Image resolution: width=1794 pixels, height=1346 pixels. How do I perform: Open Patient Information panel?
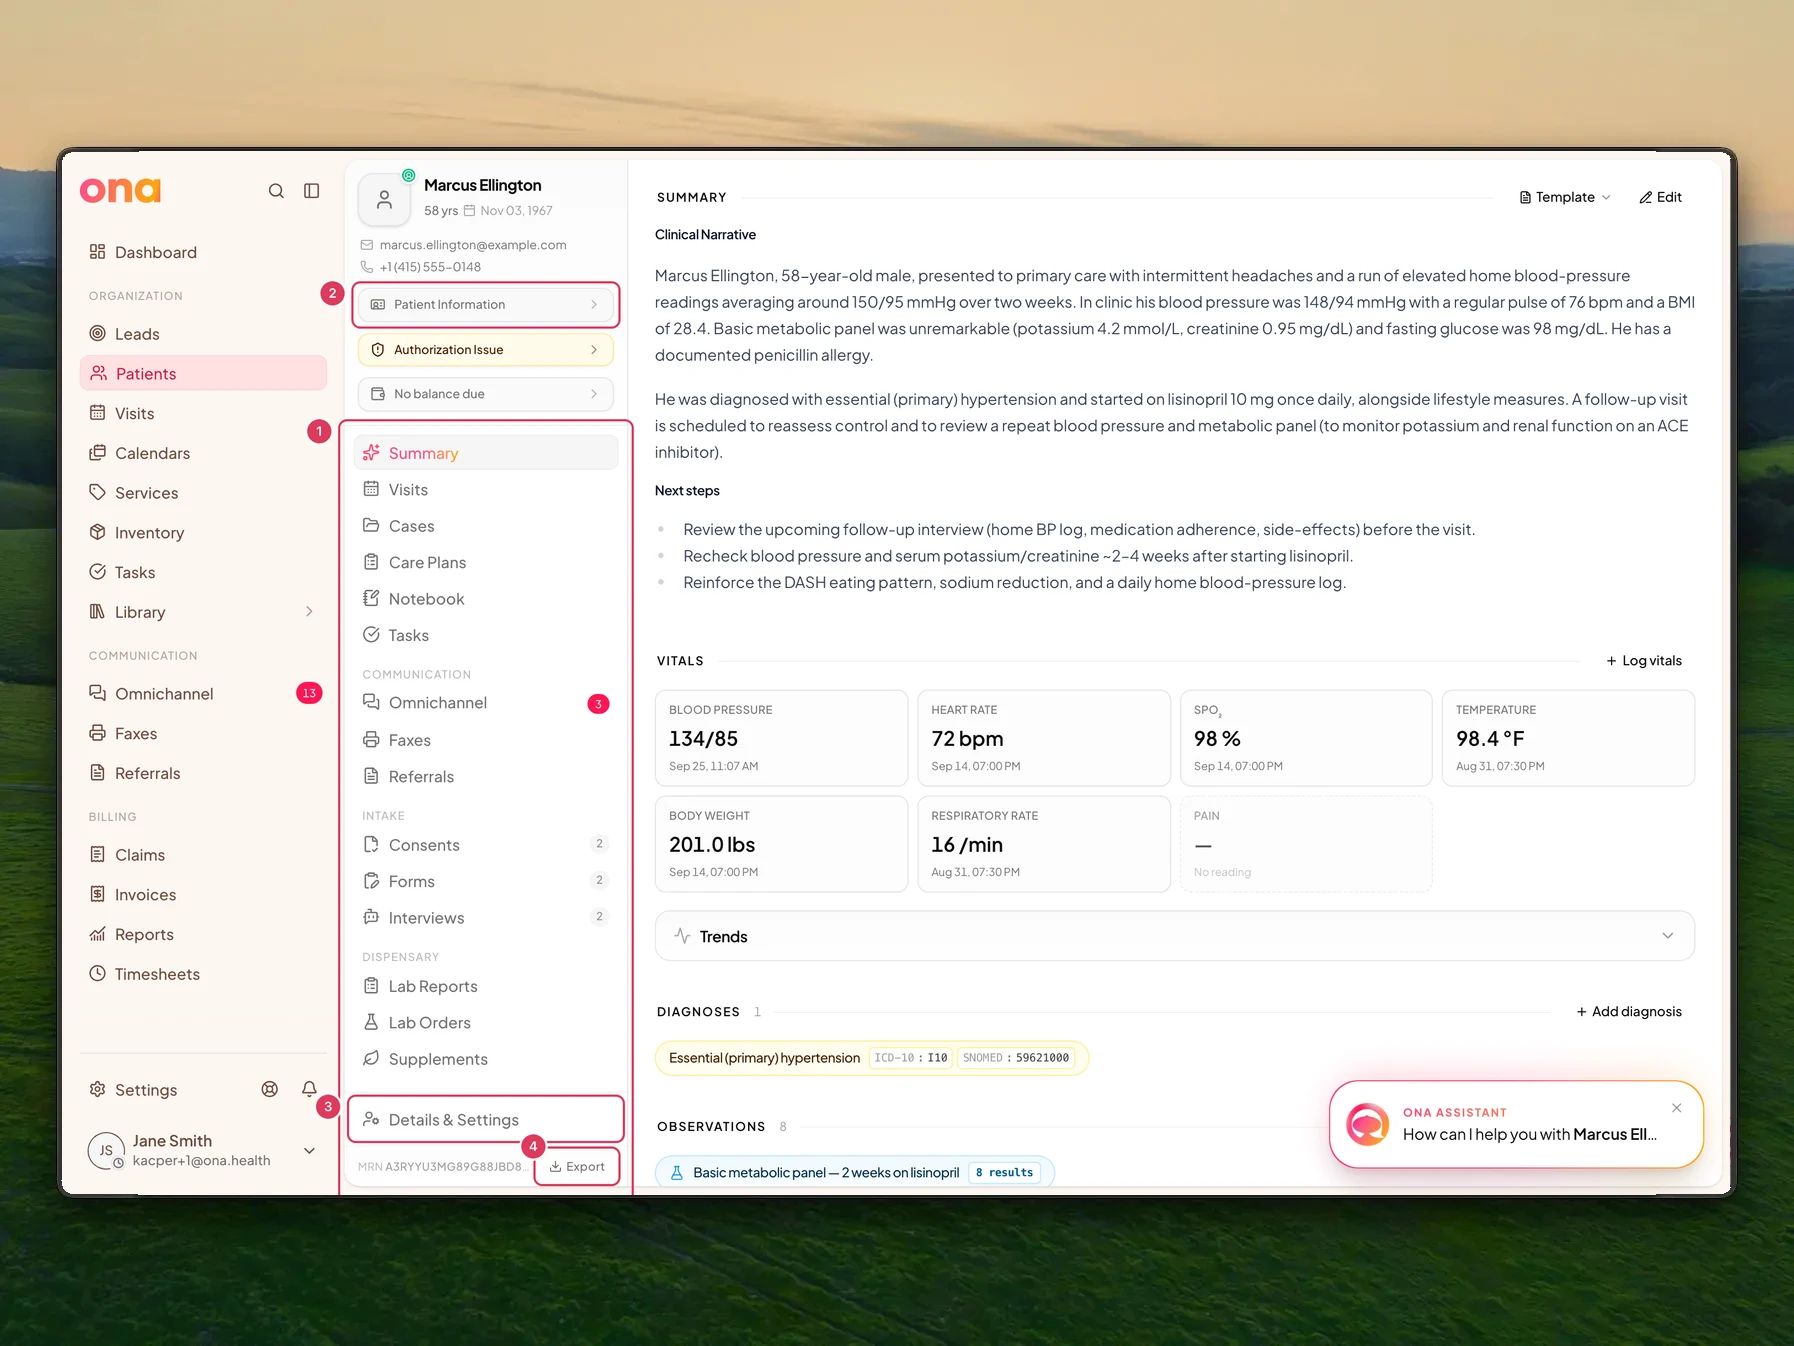pos(485,304)
